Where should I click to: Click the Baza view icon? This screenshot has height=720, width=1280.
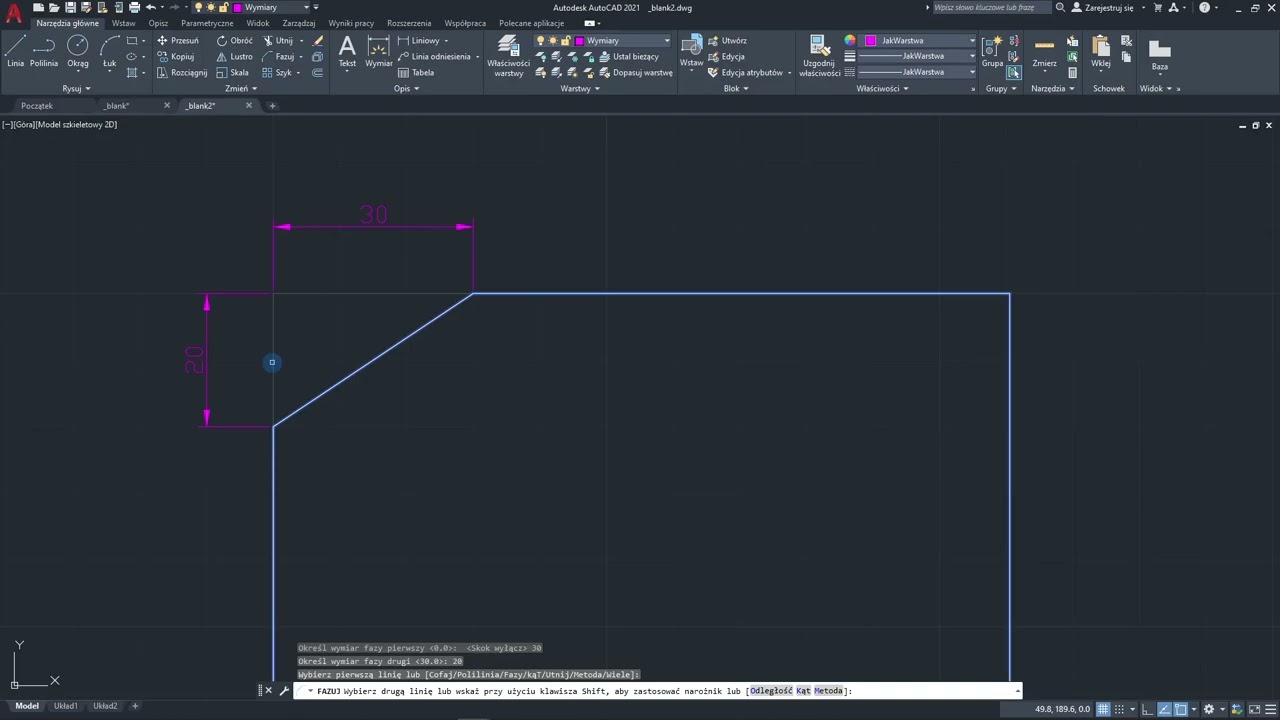pos(1160,55)
